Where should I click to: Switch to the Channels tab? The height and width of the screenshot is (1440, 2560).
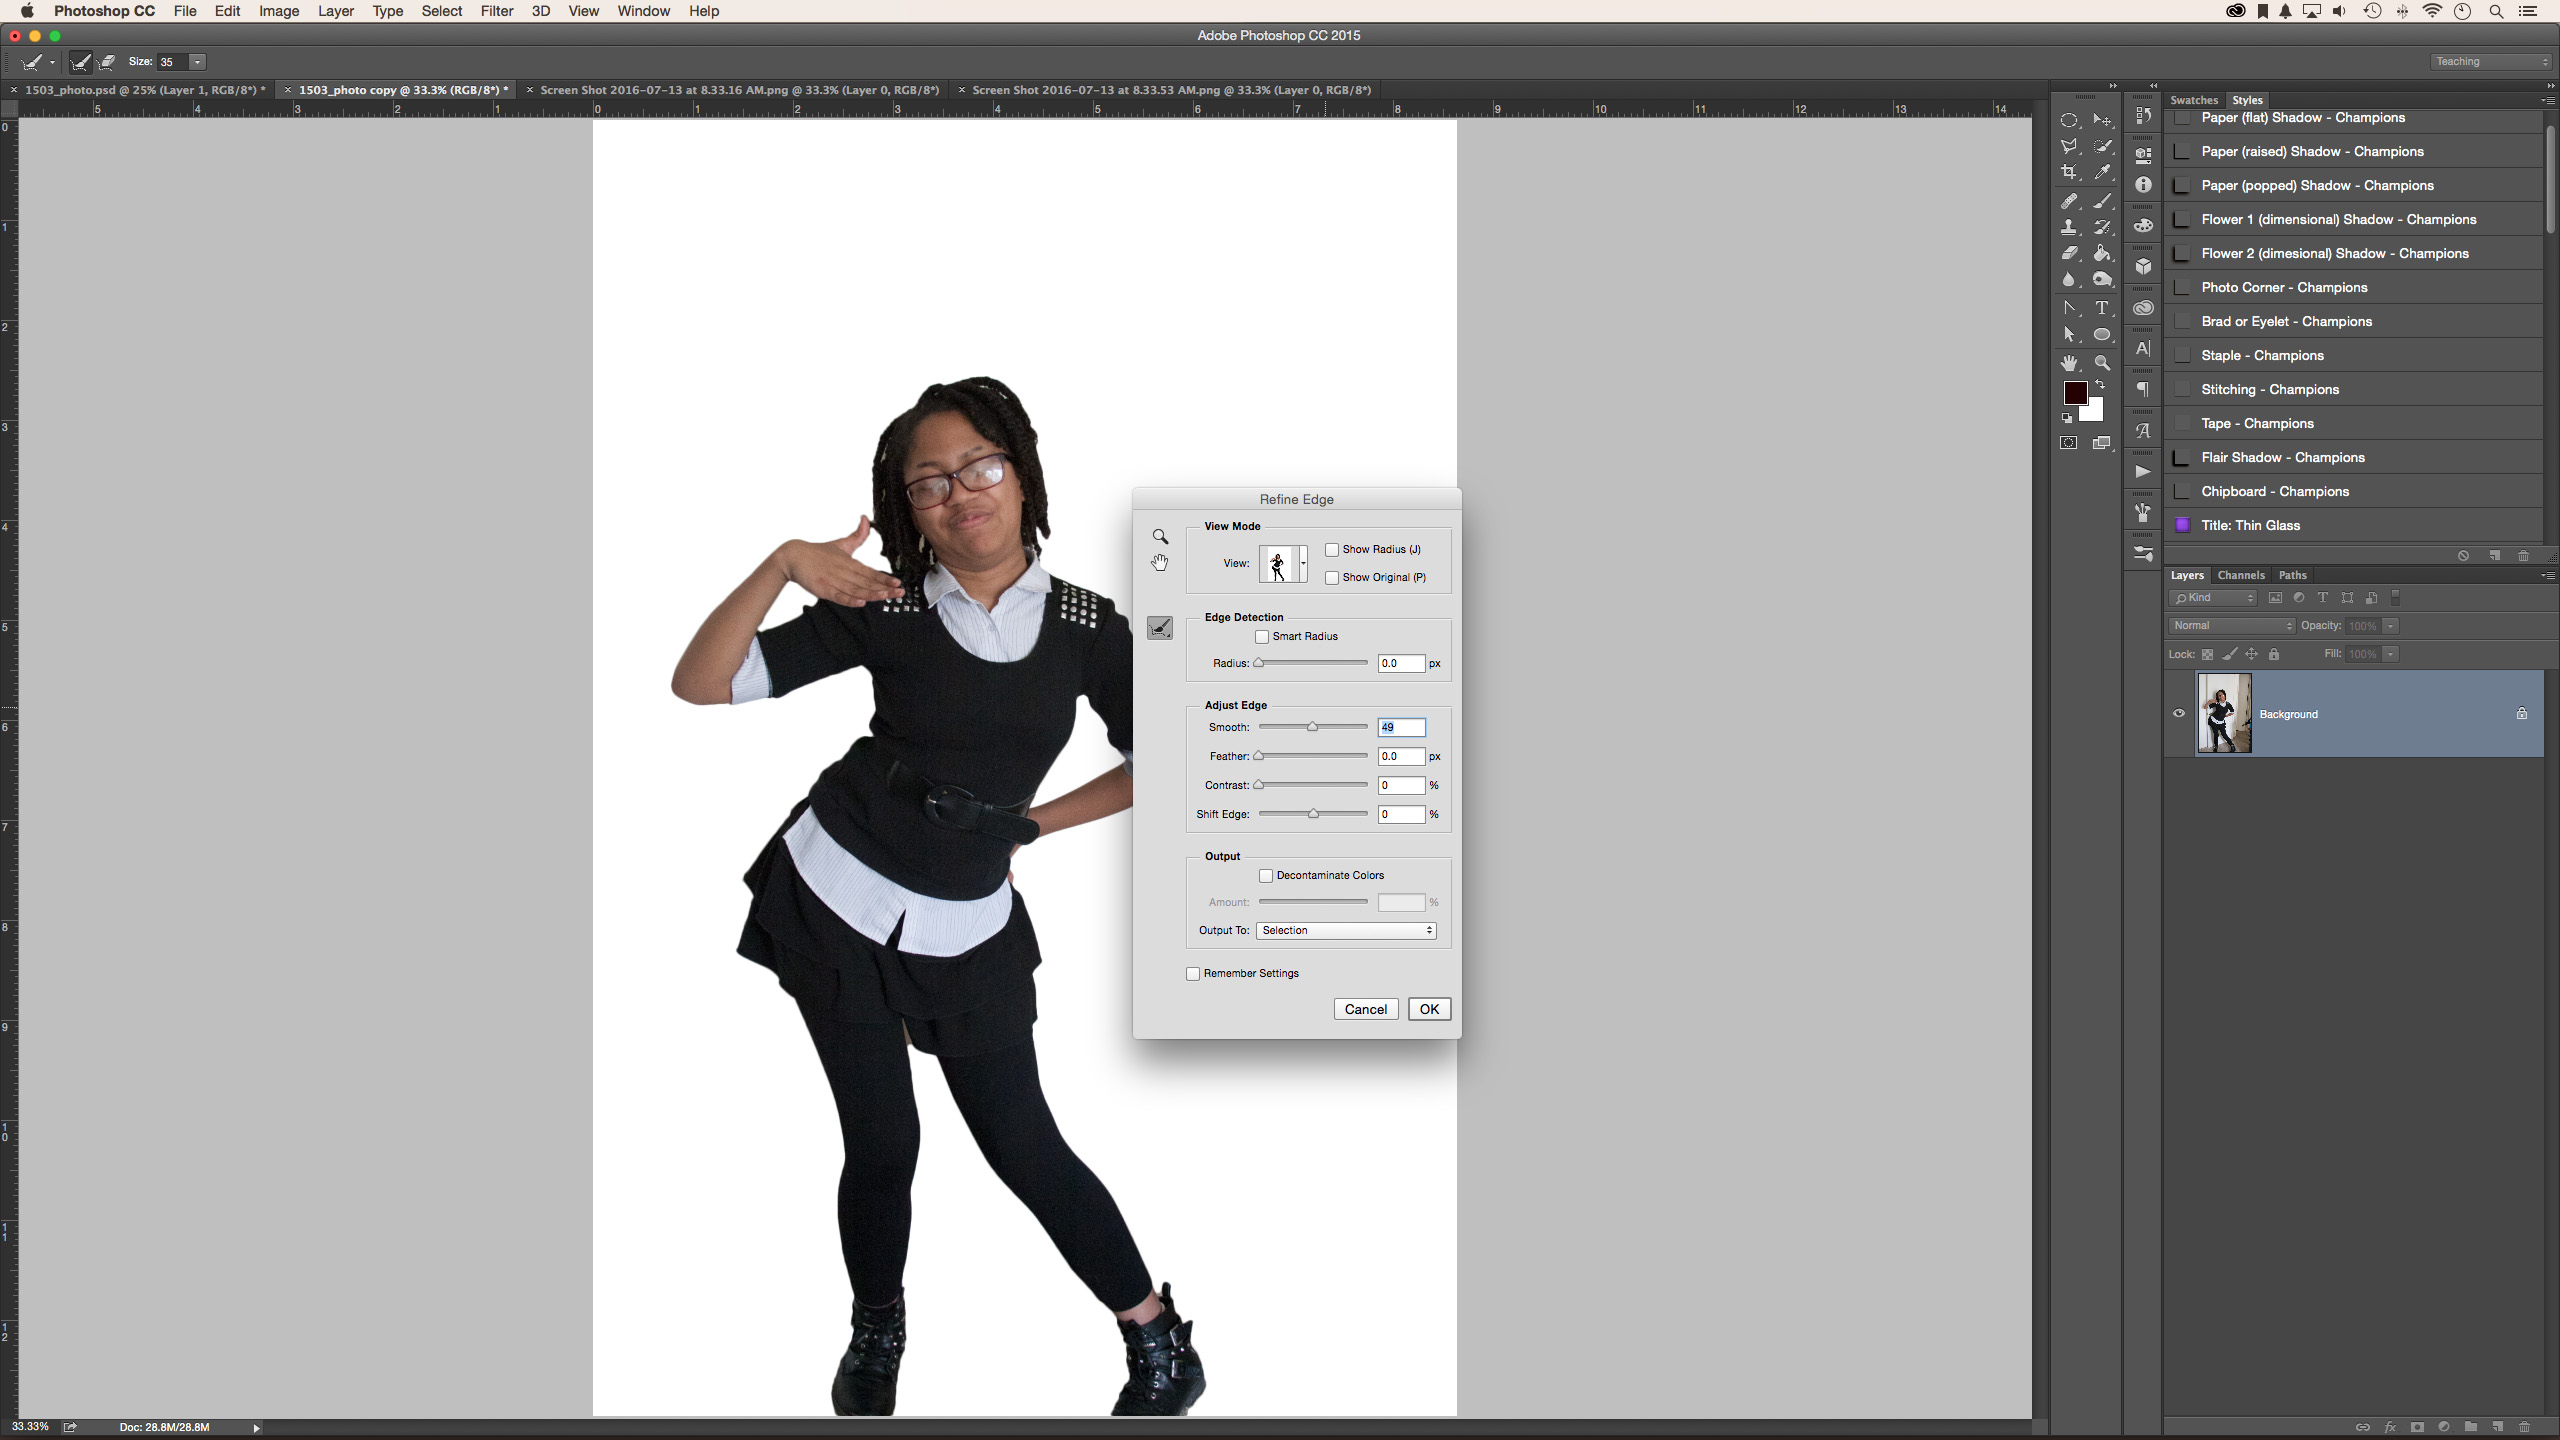(x=2240, y=575)
